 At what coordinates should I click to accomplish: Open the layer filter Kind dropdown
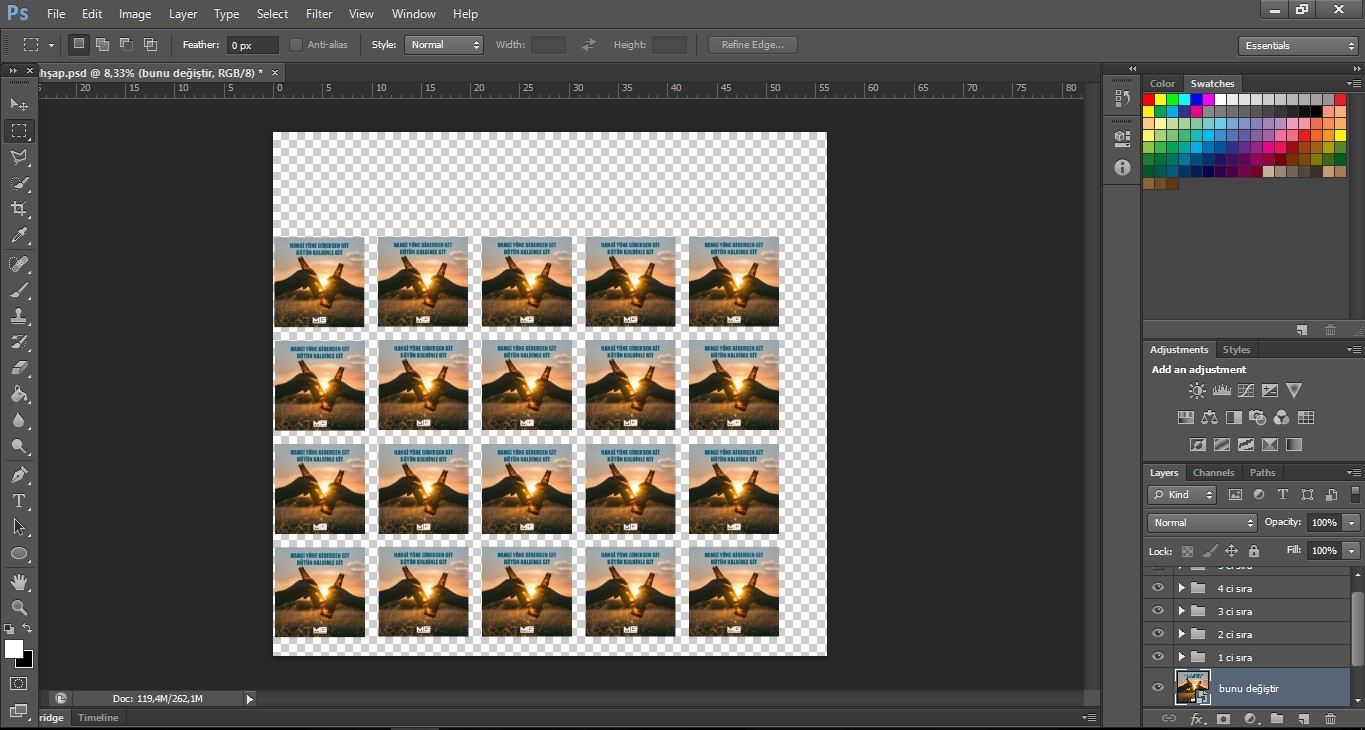click(1182, 495)
